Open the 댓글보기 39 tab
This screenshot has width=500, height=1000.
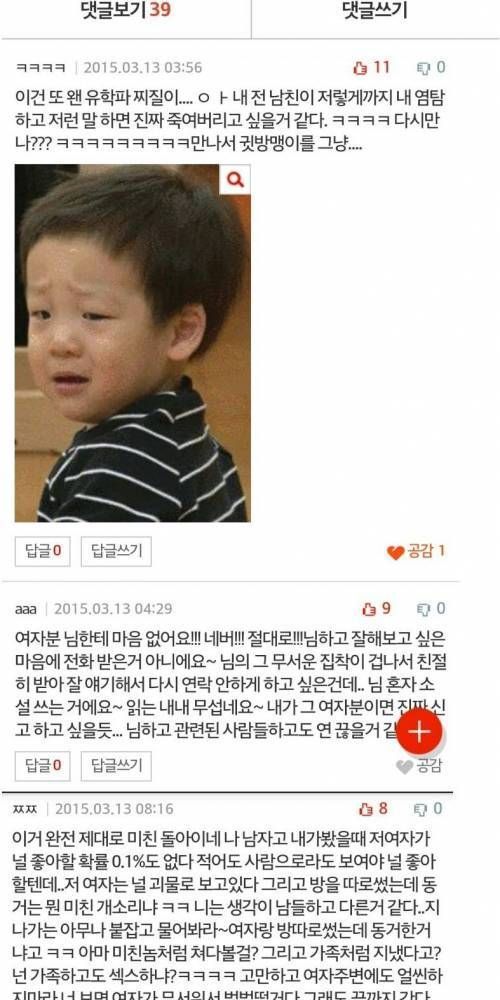[x=126, y=11]
